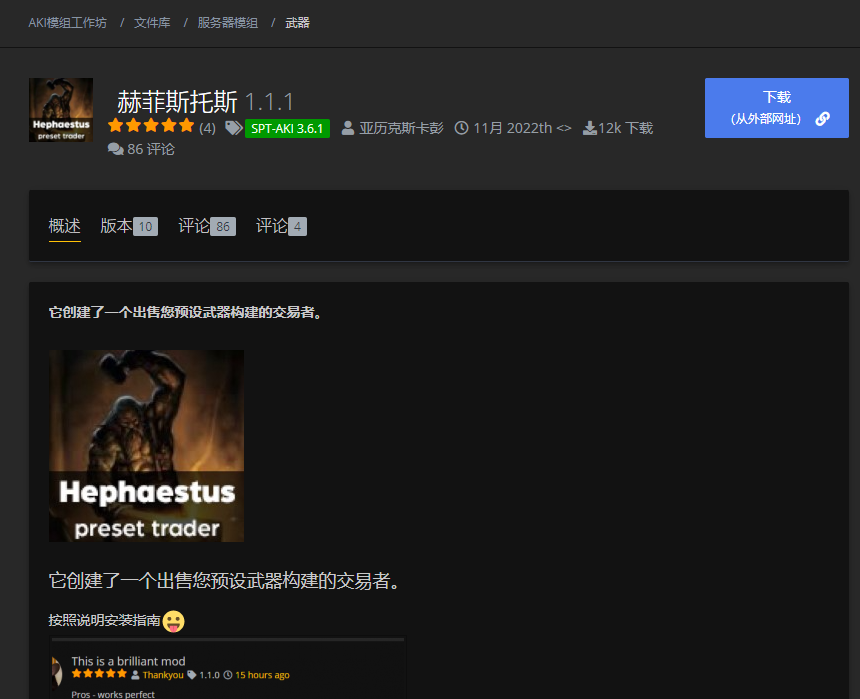The width and height of the screenshot is (860, 699).
Task: Click the large Hephaestus preset trader image
Action: 146,446
